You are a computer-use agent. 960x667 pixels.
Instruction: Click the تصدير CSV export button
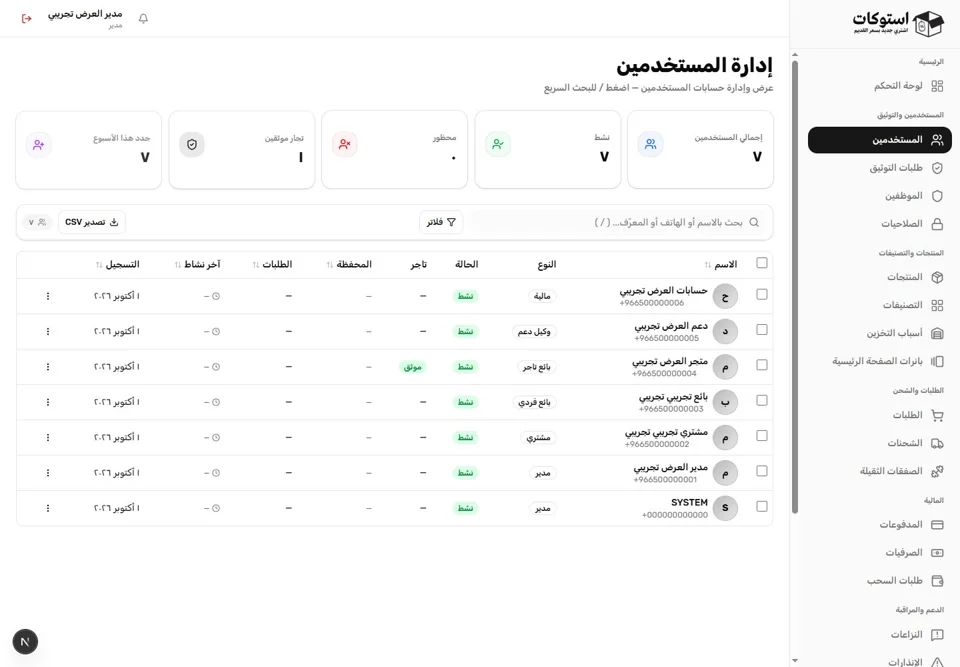(x=92, y=222)
